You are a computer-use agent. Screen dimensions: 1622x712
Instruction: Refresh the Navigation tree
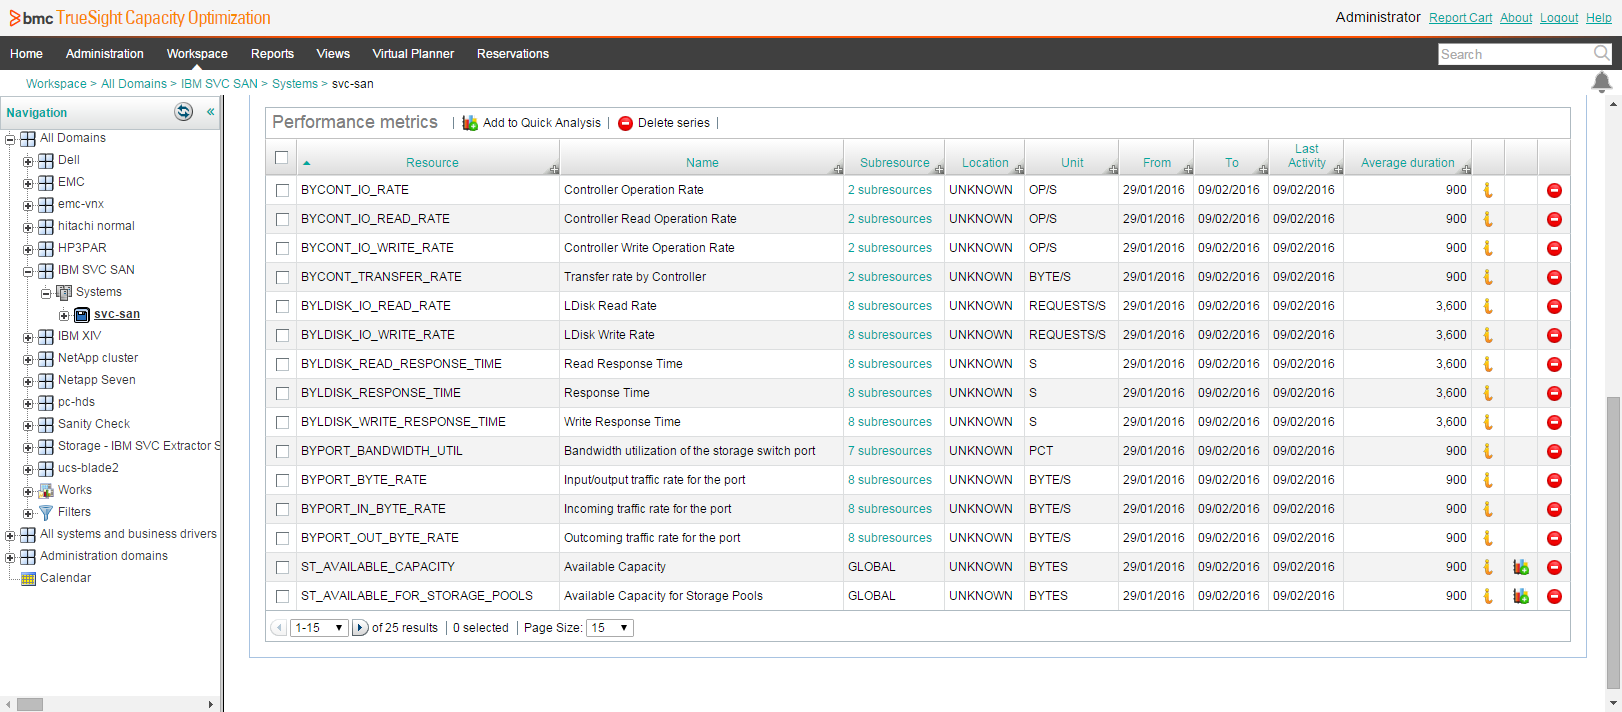click(x=184, y=112)
